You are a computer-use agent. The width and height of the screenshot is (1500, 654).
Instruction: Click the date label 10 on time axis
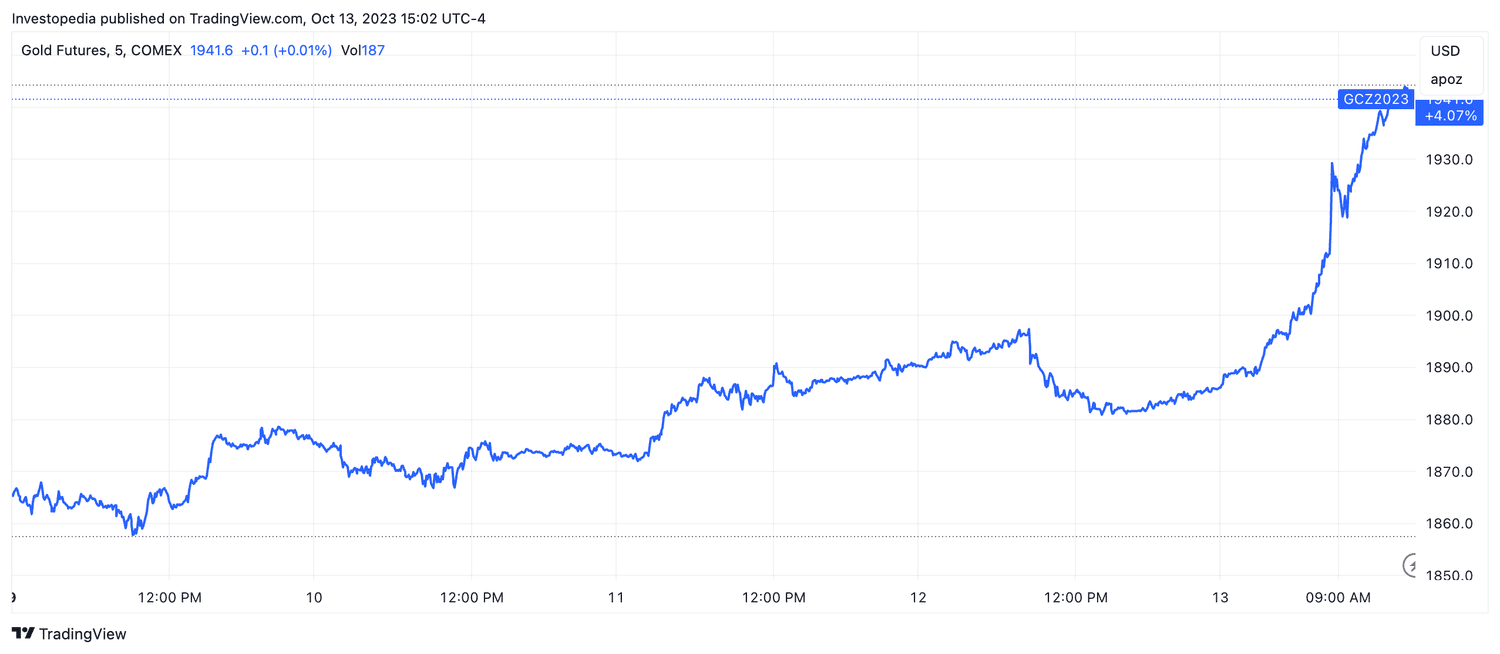tap(314, 598)
